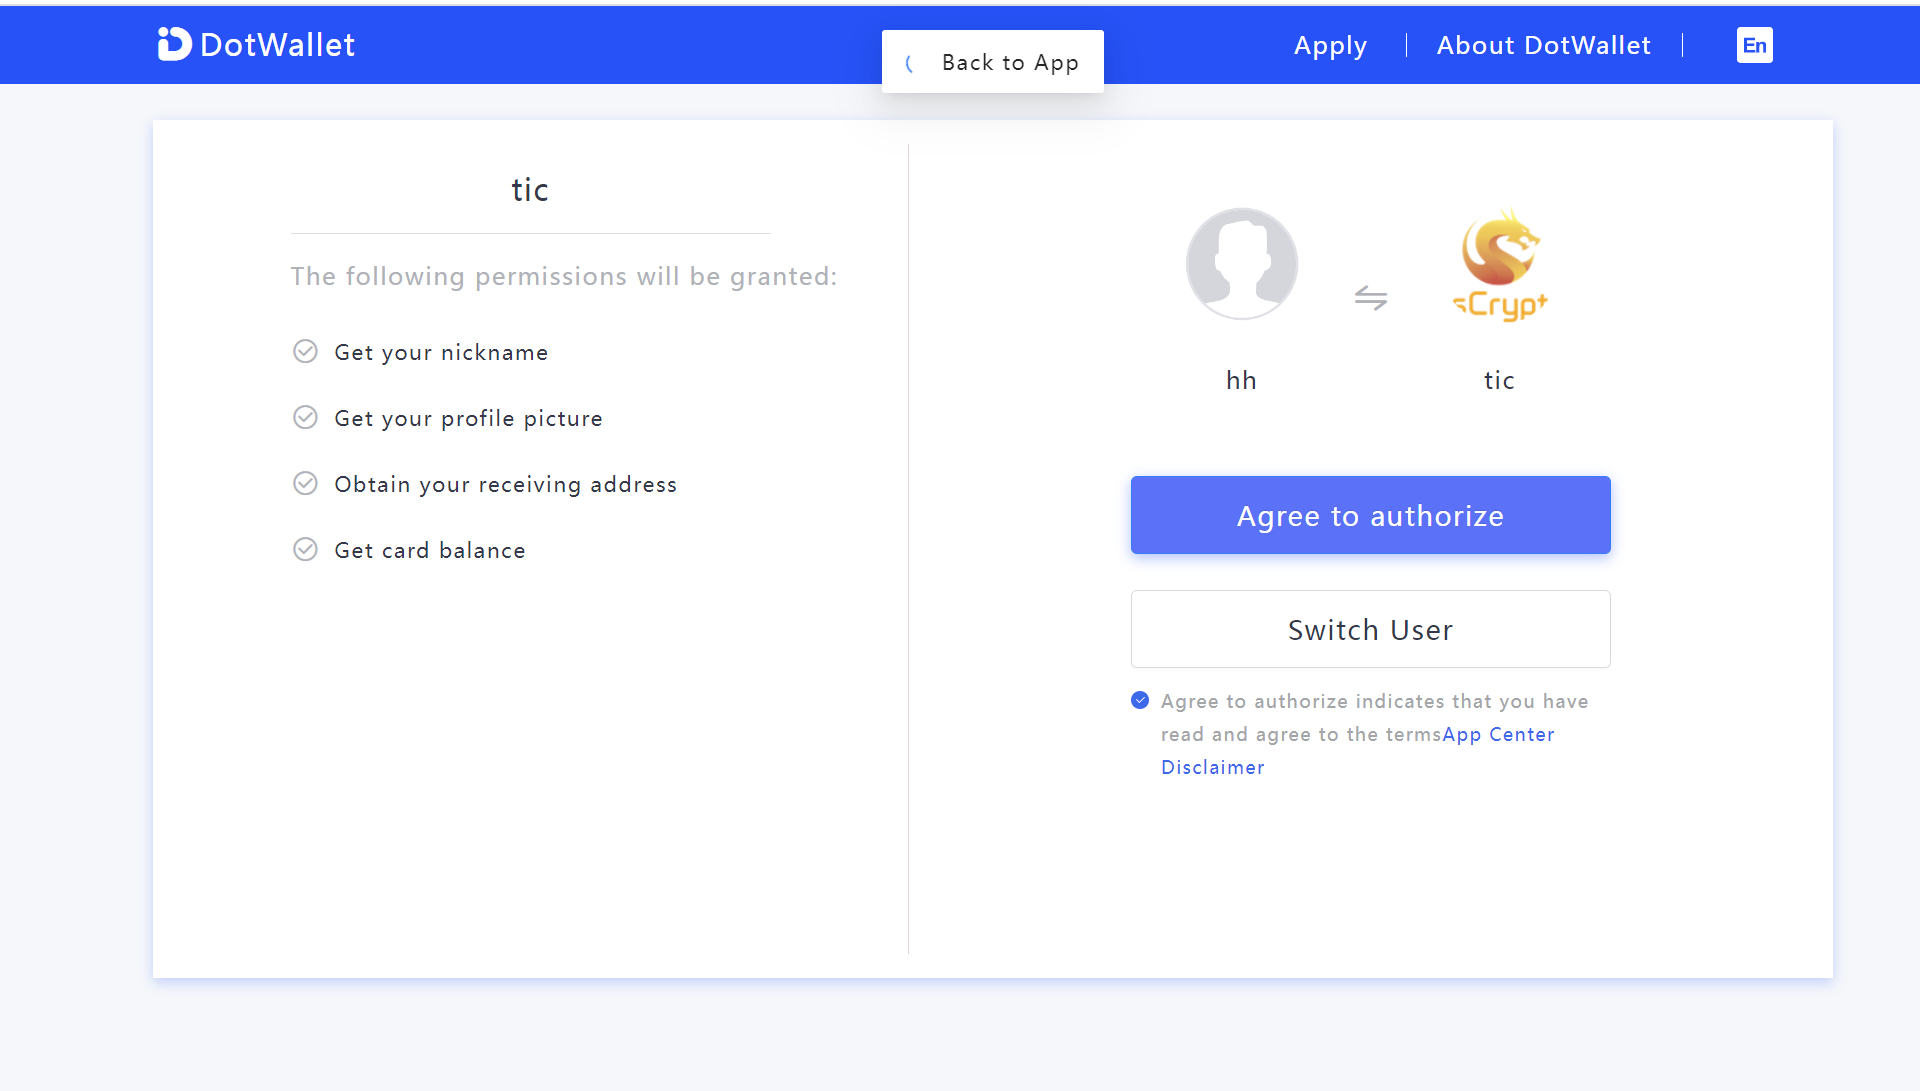Click the hh user avatar
The image size is (1920, 1091).
click(1241, 264)
